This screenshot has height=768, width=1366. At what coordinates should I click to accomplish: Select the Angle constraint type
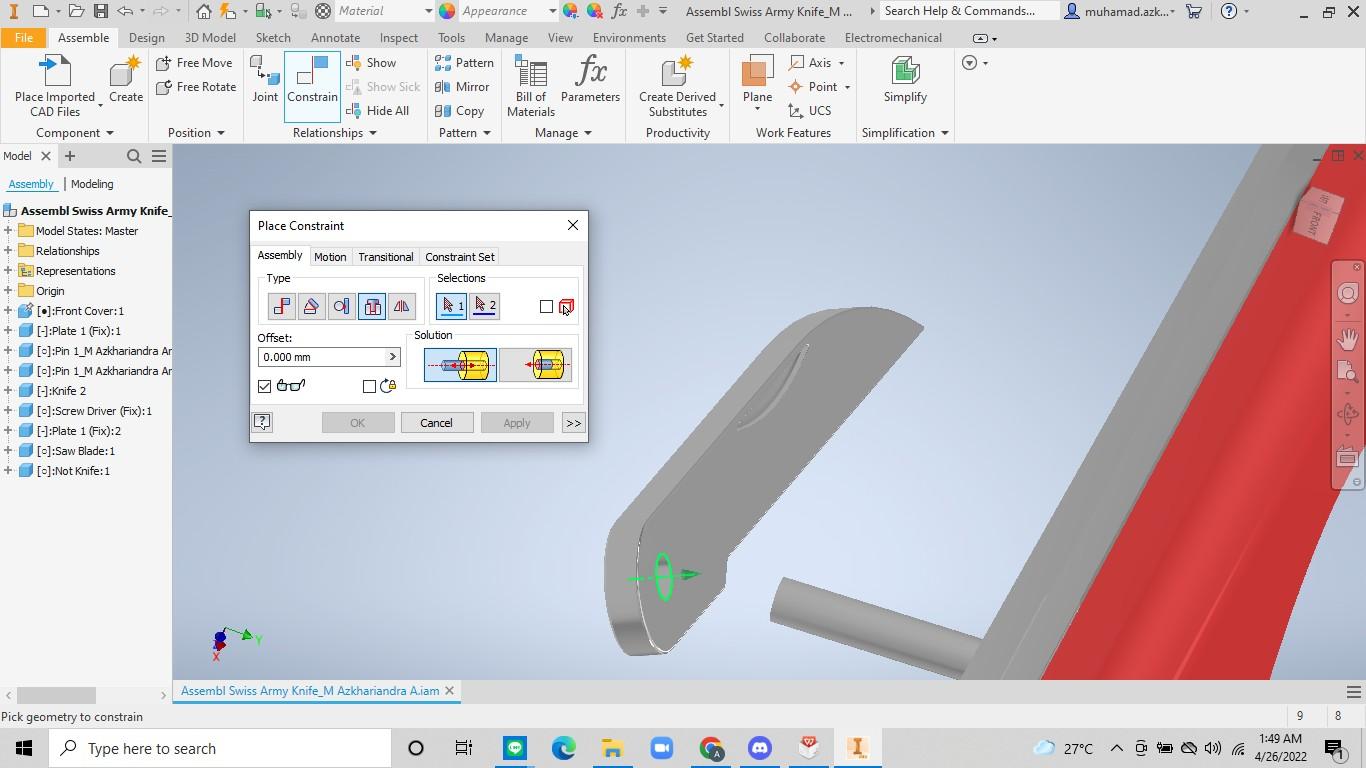(311, 306)
